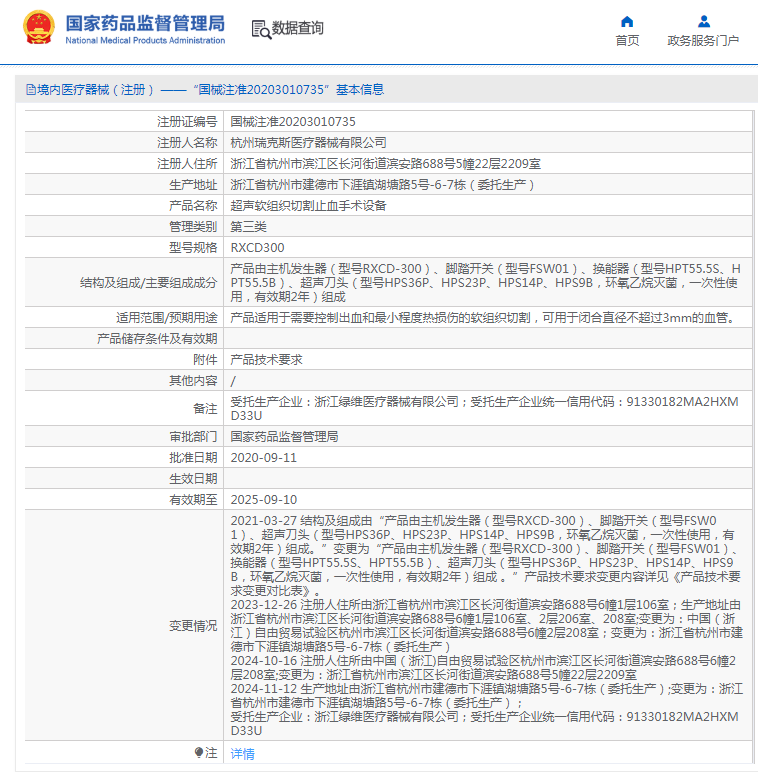Select 国家药品监督管理局 approval department value
The height and width of the screenshot is (772, 758).
[x=284, y=437]
